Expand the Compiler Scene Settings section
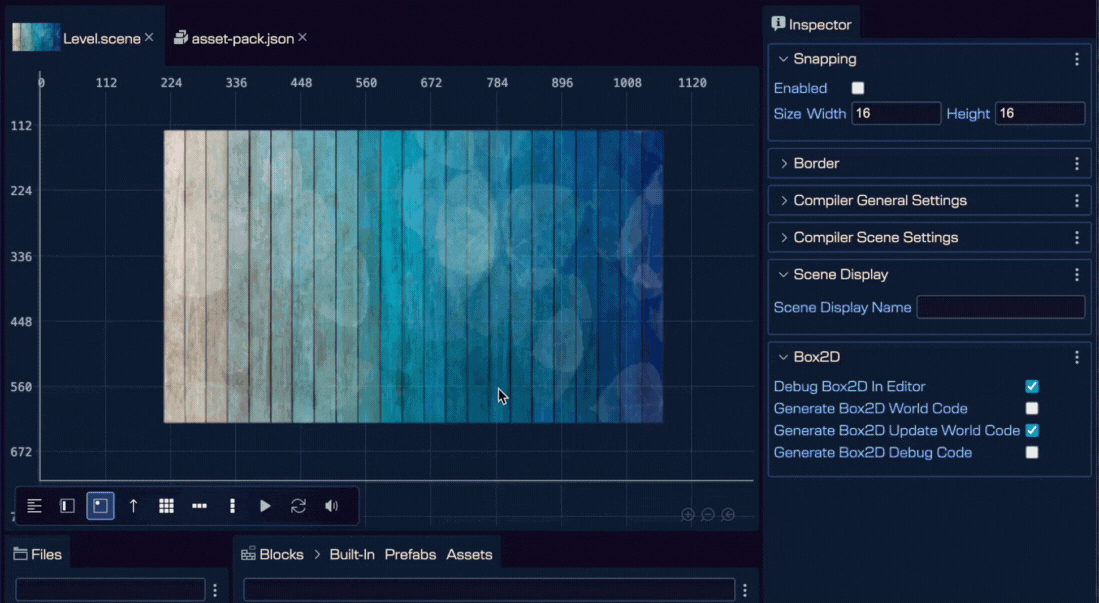 [x=784, y=238]
